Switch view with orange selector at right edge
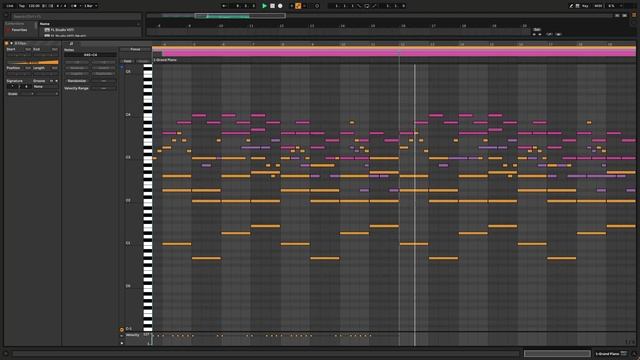 pos(634,15)
